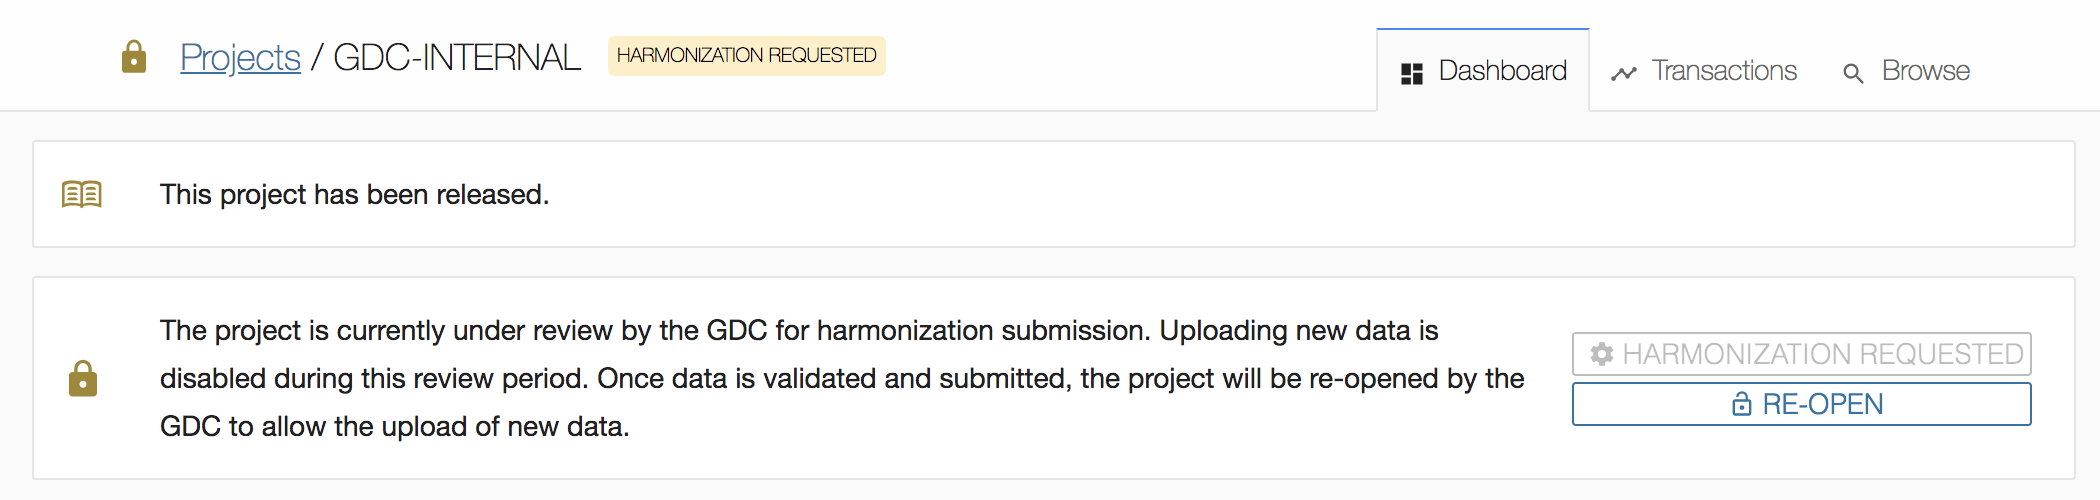2100x500 pixels.
Task: Click the Dashboard grid icon
Action: [1412, 73]
